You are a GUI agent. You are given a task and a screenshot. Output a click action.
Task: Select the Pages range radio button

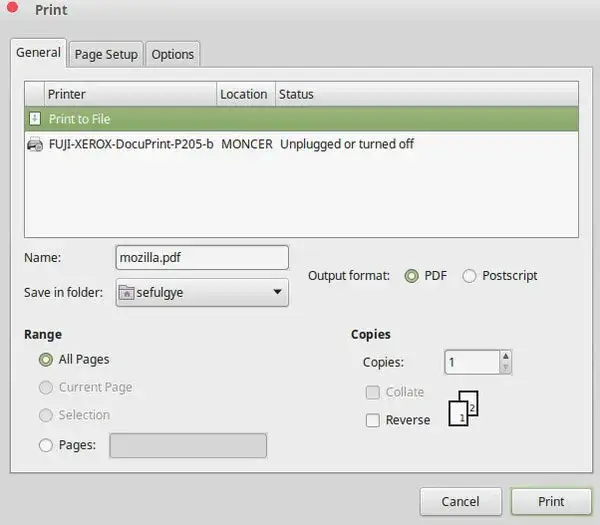pos(45,446)
